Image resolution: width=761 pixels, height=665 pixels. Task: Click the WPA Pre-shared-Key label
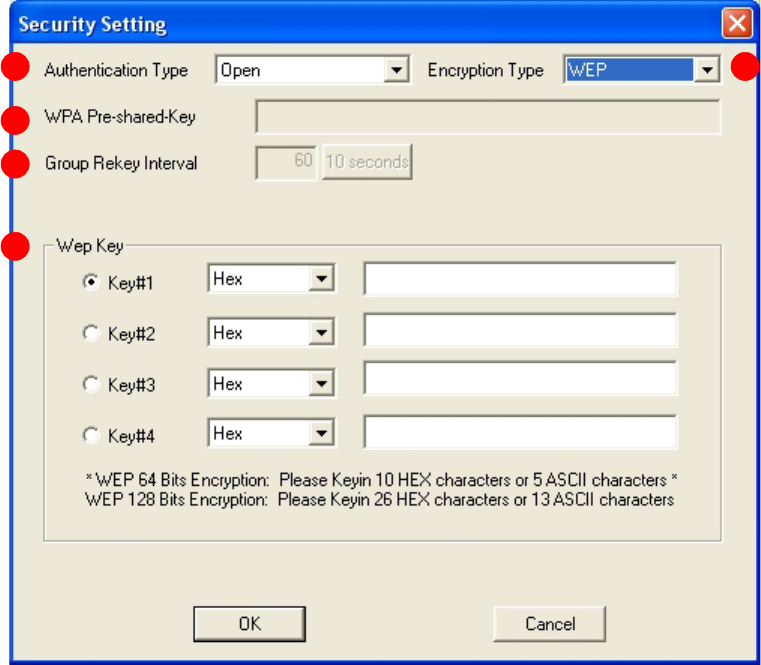pyautogui.click(x=120, y=116)
